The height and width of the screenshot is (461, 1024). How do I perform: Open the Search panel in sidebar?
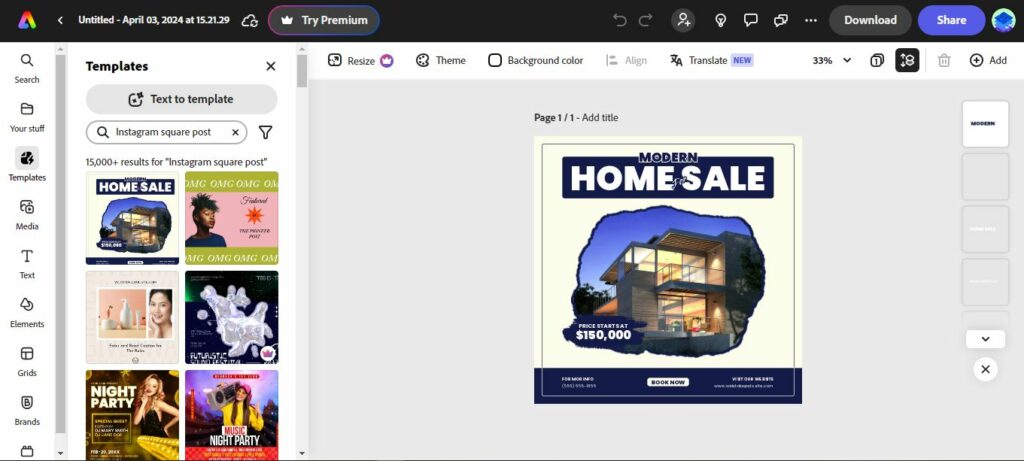click(27, 68)
